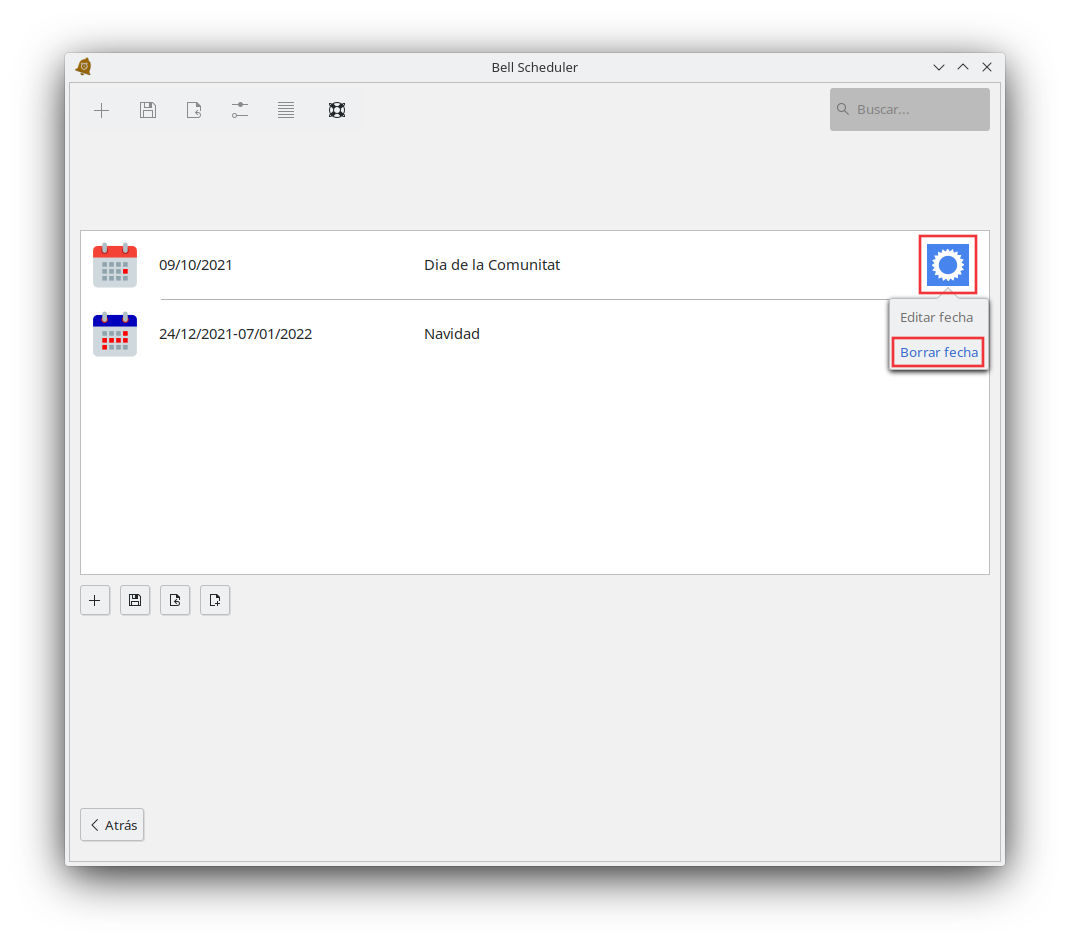The image size is (1070, 943).
Task: Click the Bell Scheduler bell icon in the title bar
Action: tap(84, 67)
